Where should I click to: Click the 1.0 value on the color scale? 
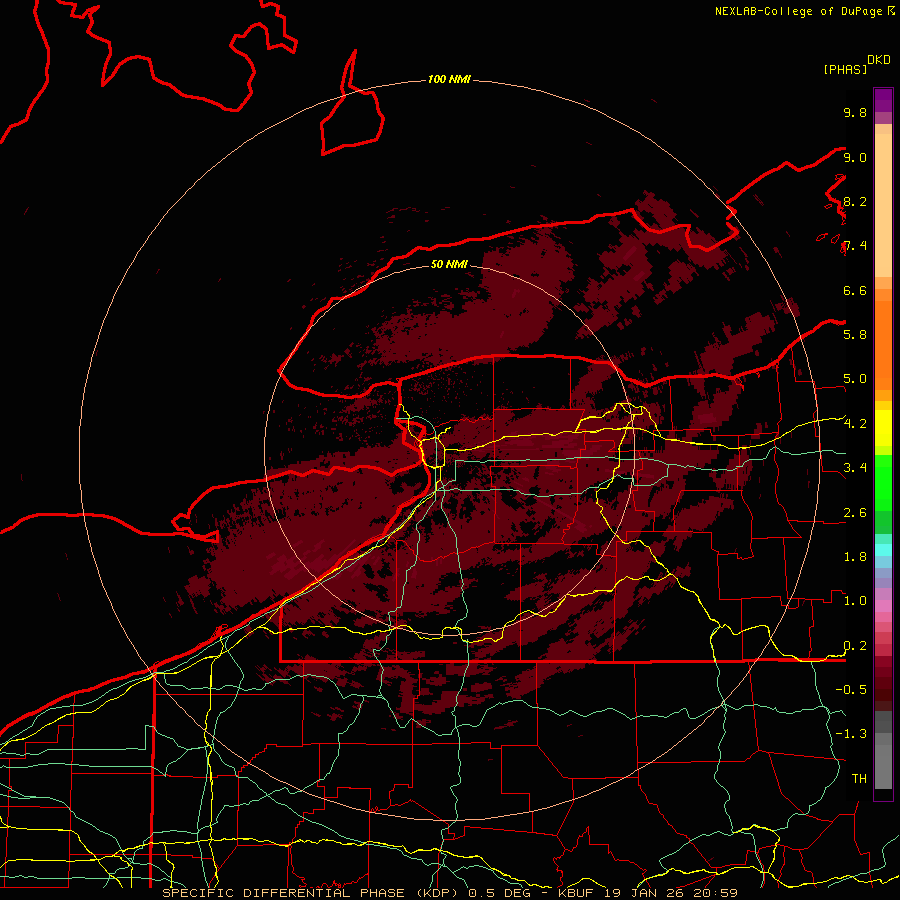(x=855, y=601)
